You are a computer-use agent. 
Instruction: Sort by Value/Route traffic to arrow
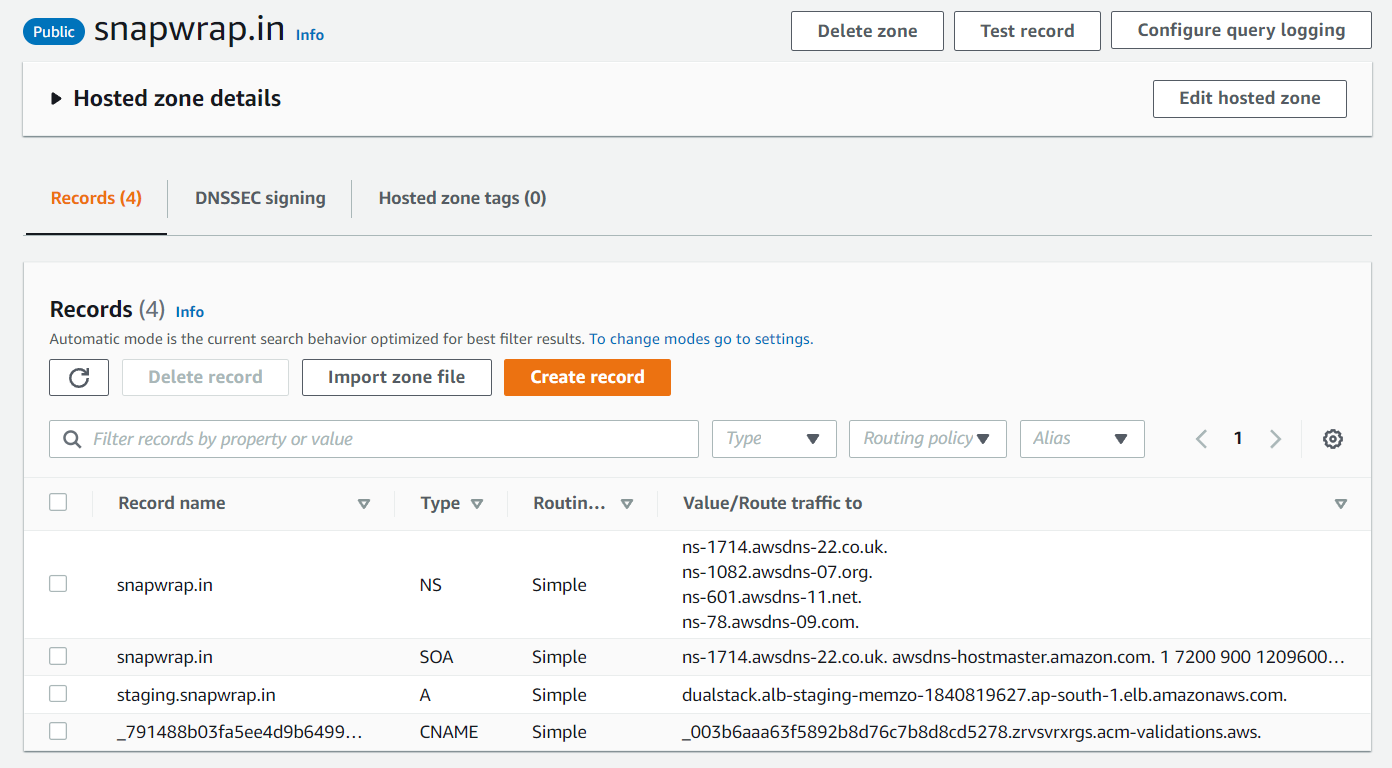click(1341, 504)
